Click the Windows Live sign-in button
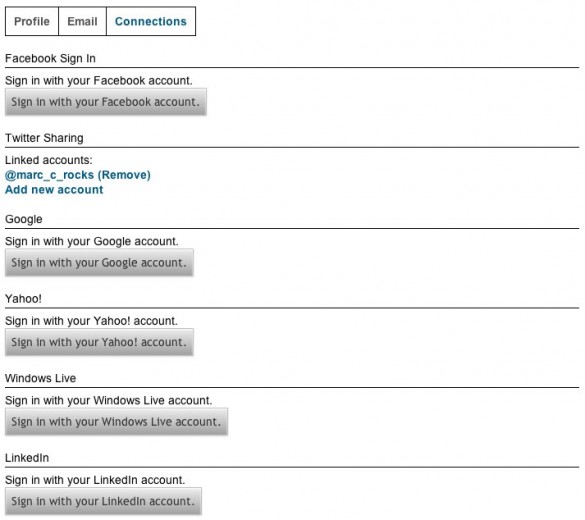 point(116,422)
